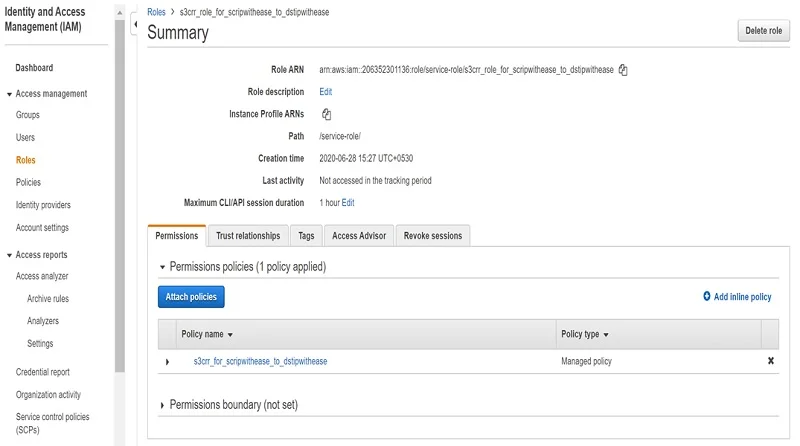
Task: Sort by the Policy name column
Action: [207, 335]
